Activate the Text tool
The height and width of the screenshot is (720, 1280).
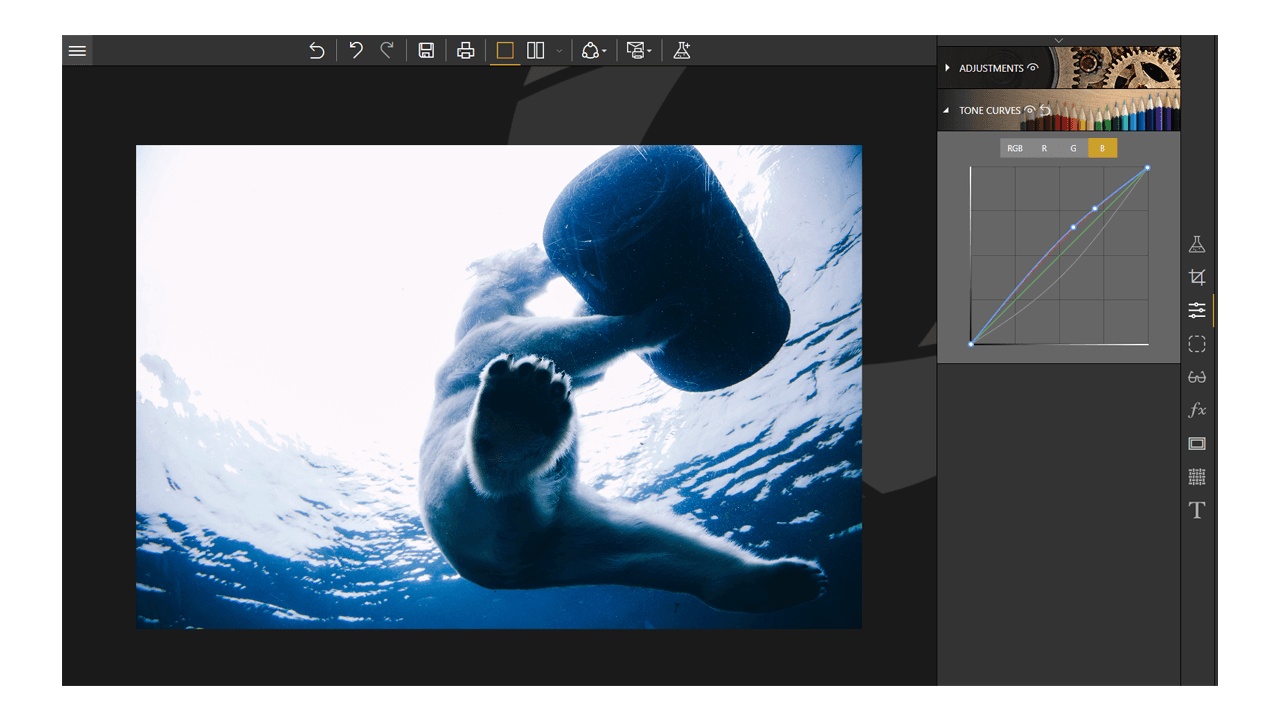[1197, 510]
